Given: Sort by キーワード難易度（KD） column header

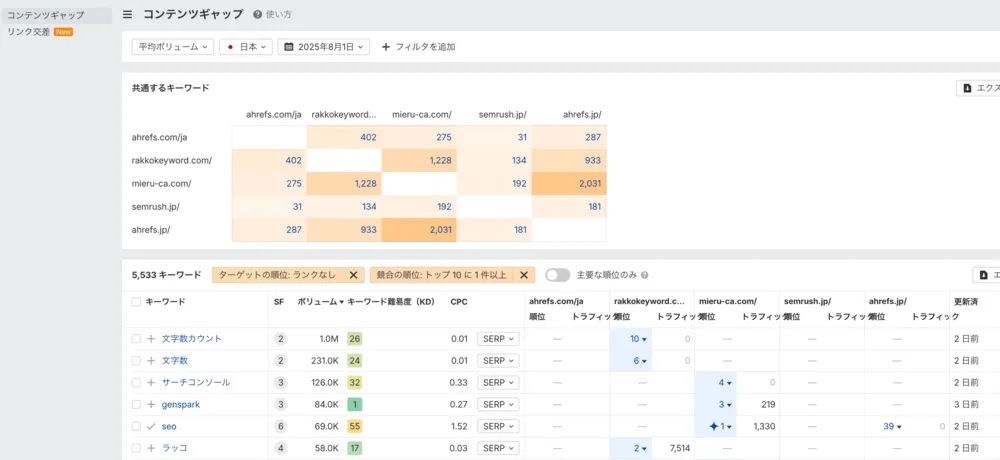Looking at the screenshot, I should click(391, 302).
